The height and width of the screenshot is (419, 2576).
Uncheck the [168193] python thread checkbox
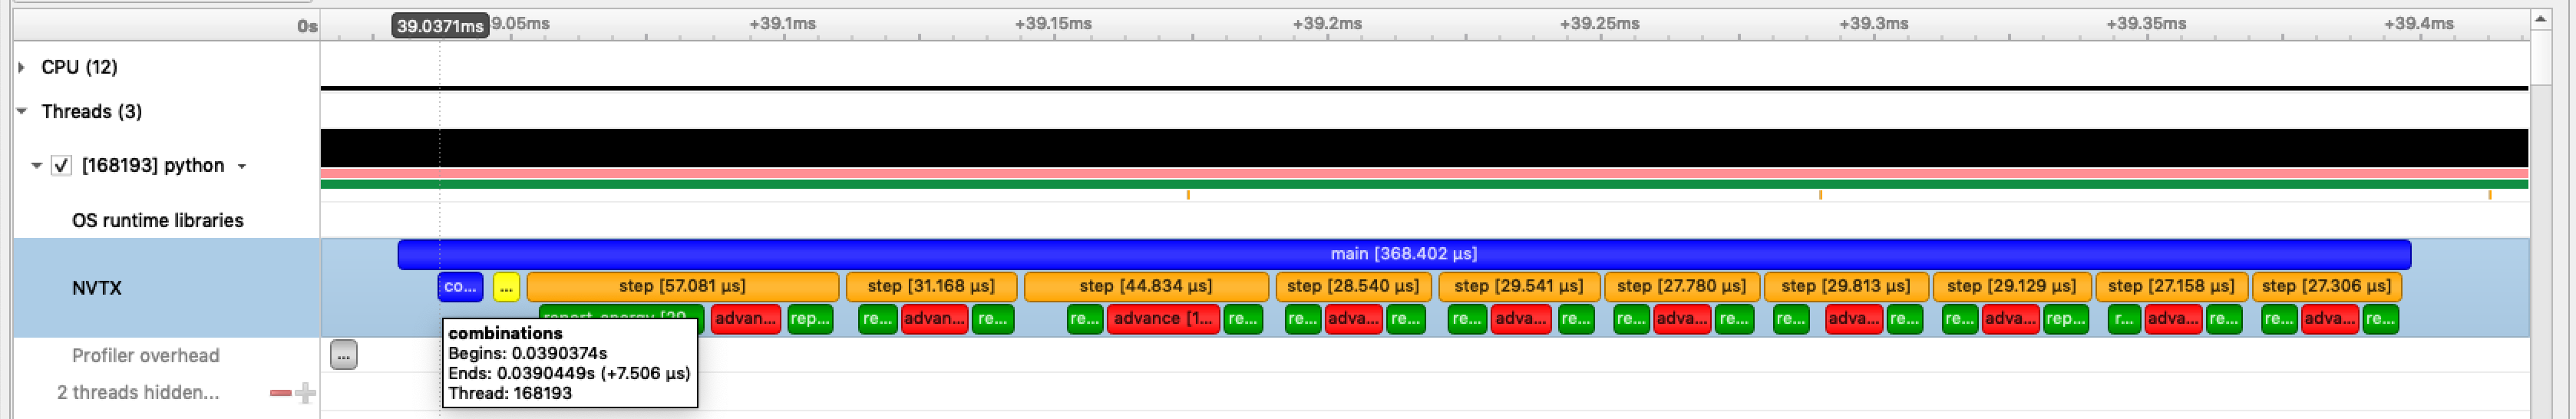tap(62, 165)
